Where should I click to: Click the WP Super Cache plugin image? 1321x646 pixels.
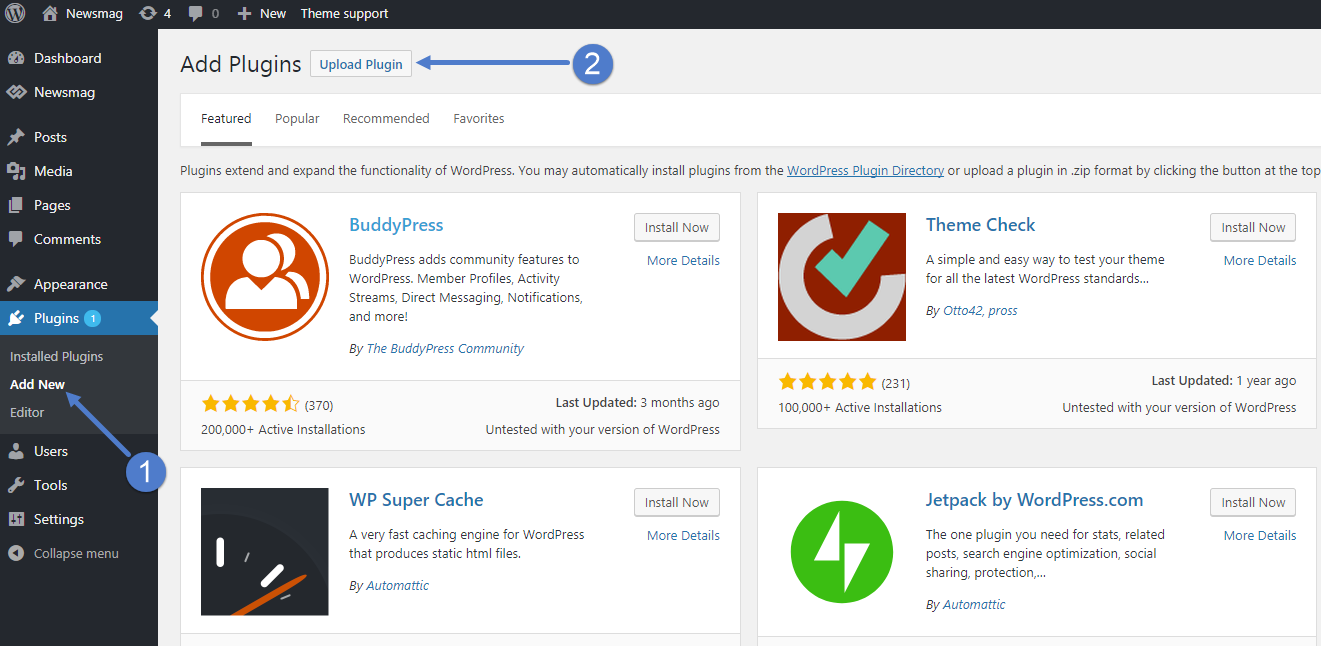[x=265, y=552]
